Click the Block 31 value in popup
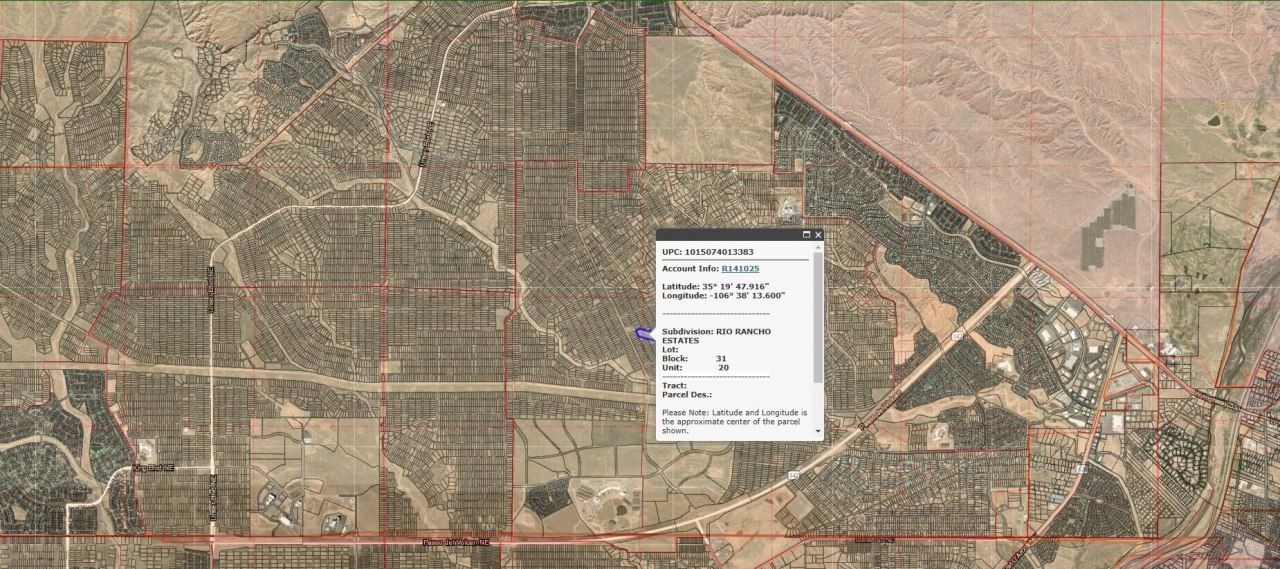Screen dimensions: 1280x569 [x=721, y=358]
